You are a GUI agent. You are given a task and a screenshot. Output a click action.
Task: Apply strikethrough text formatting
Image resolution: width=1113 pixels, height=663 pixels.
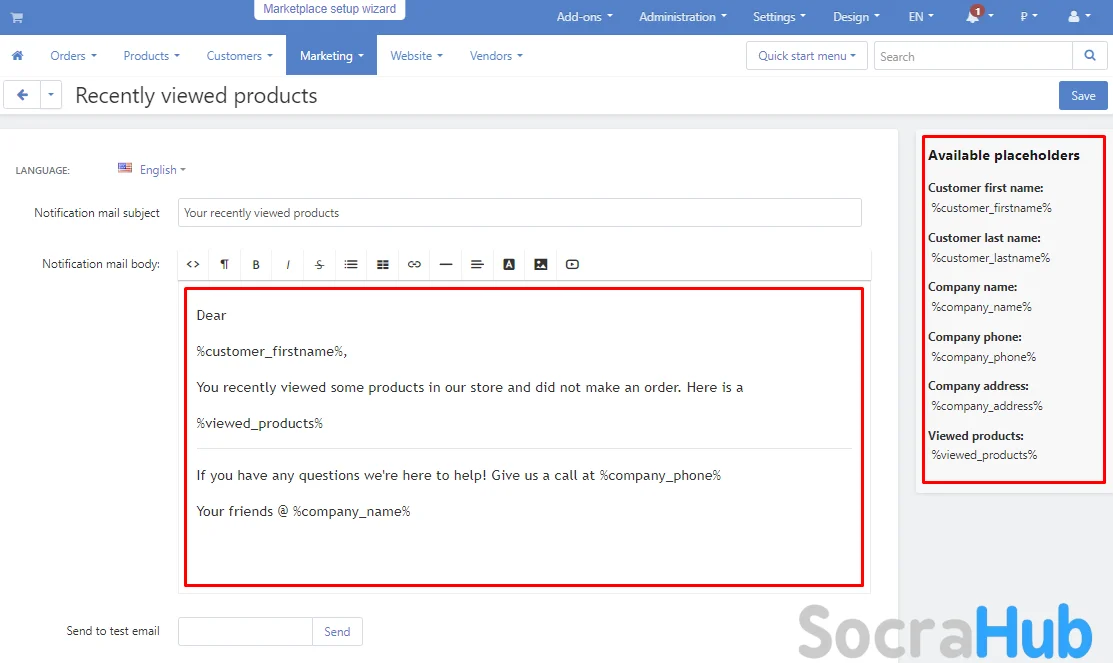(x=319, y=264)
